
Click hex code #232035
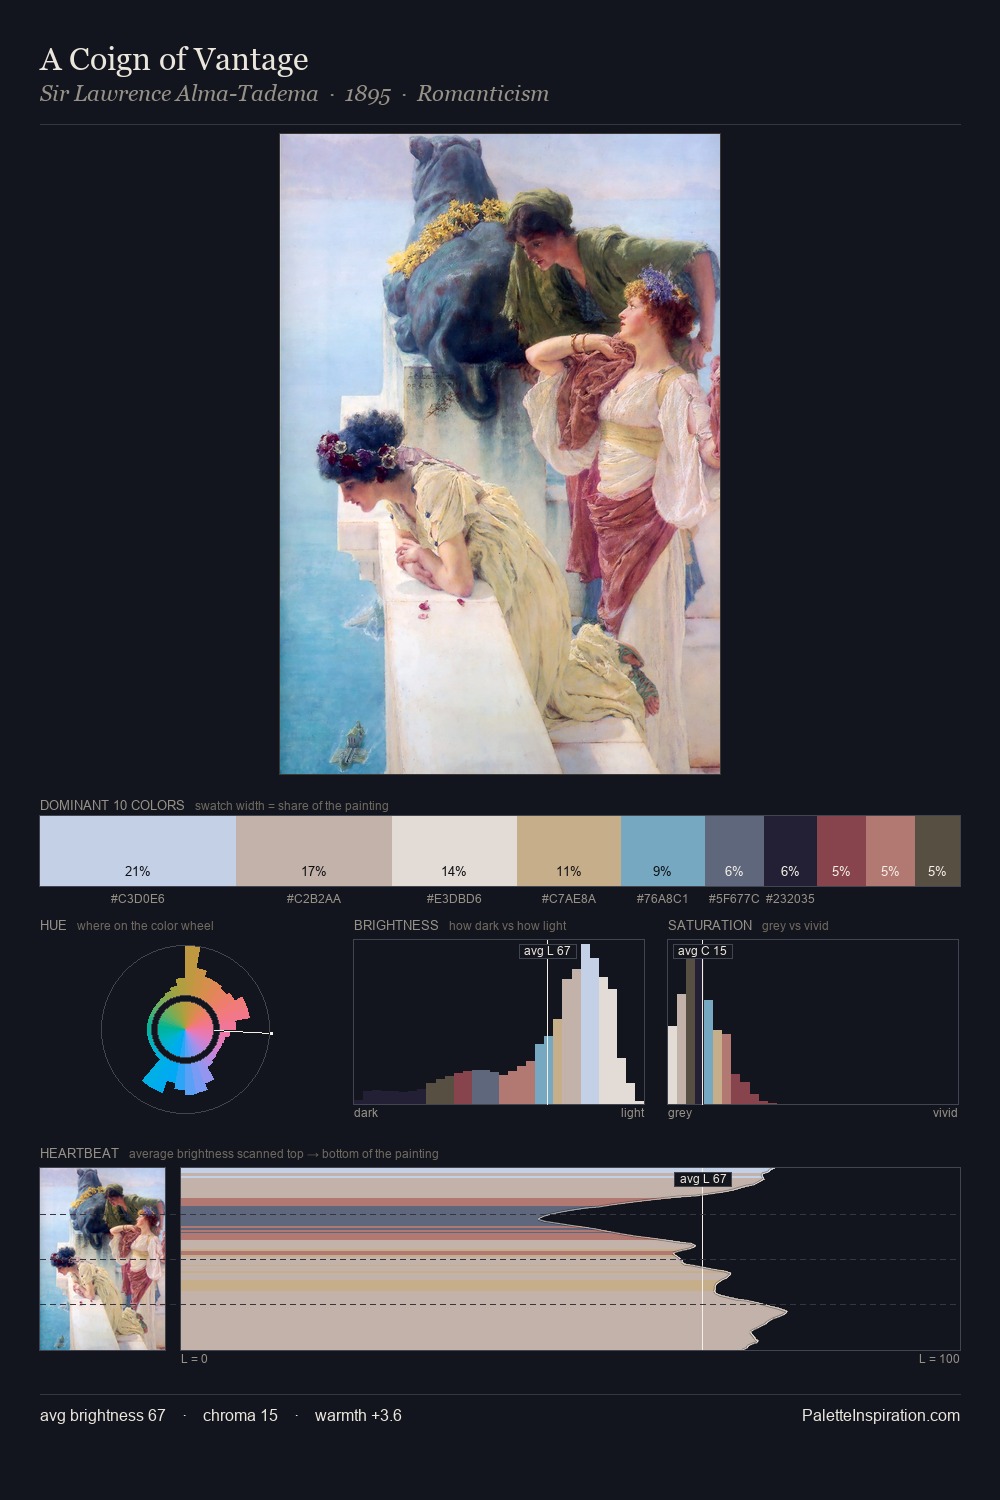point(790,899)
